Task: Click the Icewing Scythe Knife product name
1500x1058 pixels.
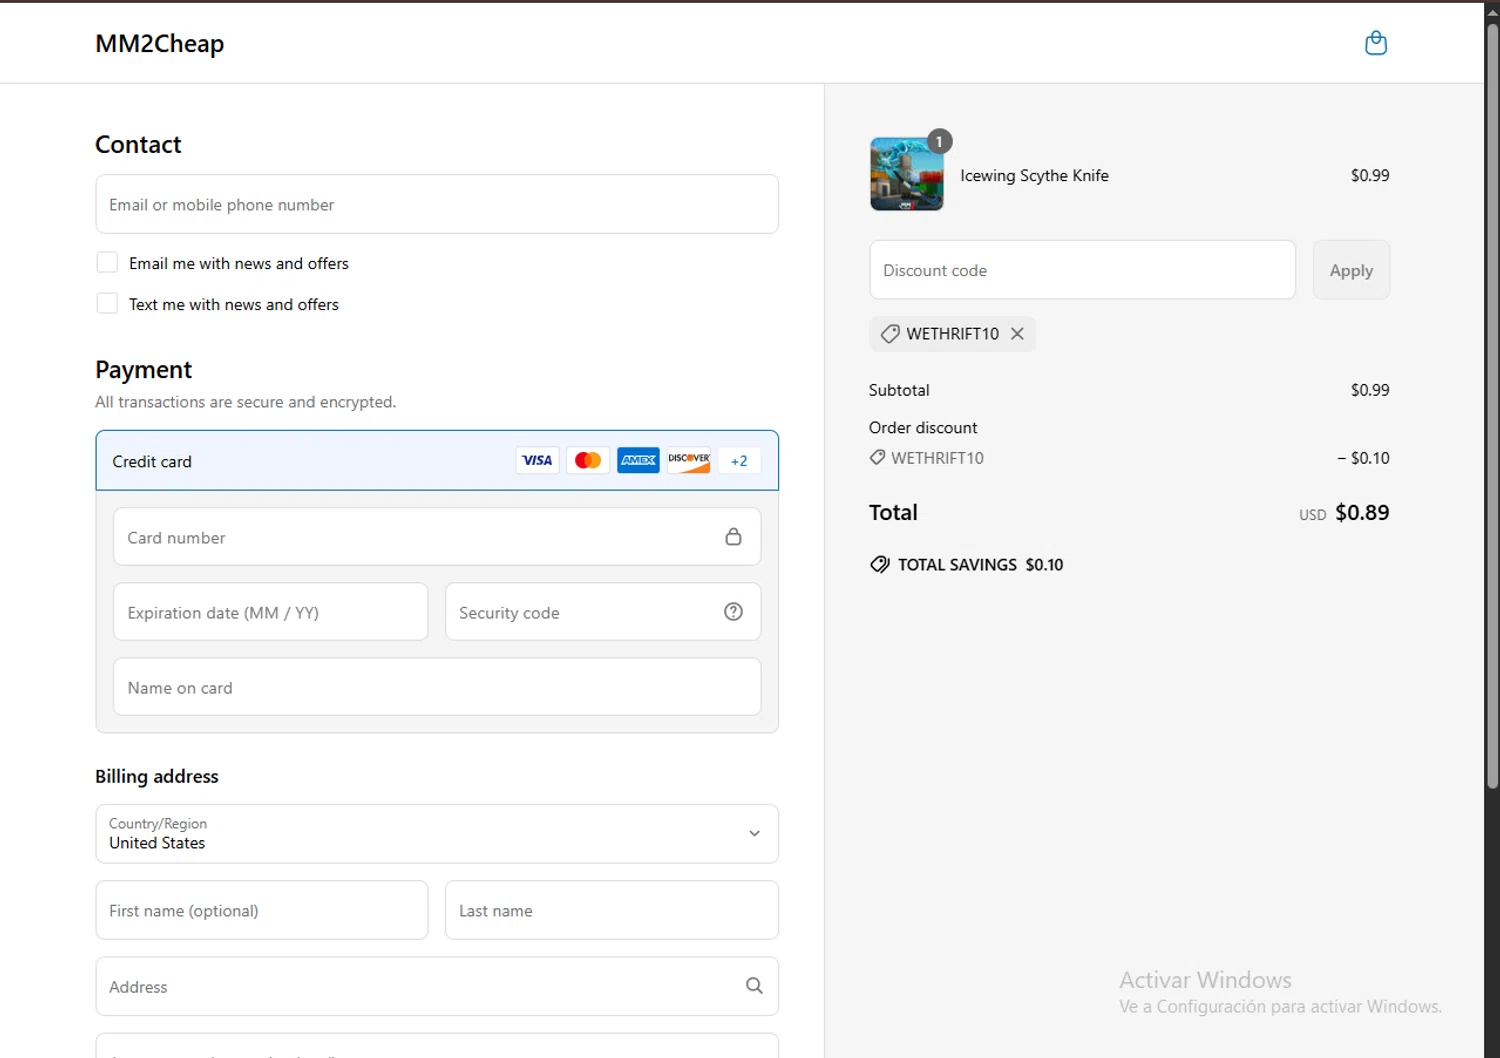Action: (1034, 175)
